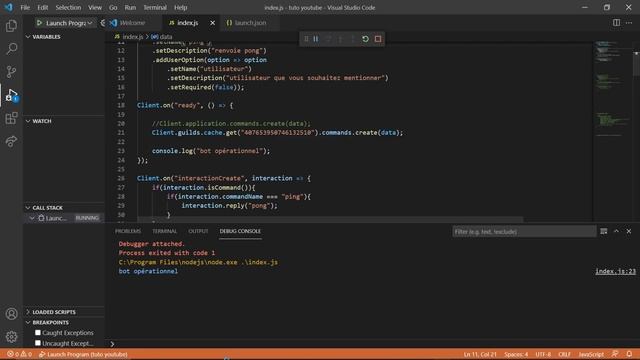Image resolution: width=640 pixels, height=360 pixels.
Task: Switch to the OUTPUT panel tab
Action: [x=198, y=231]
